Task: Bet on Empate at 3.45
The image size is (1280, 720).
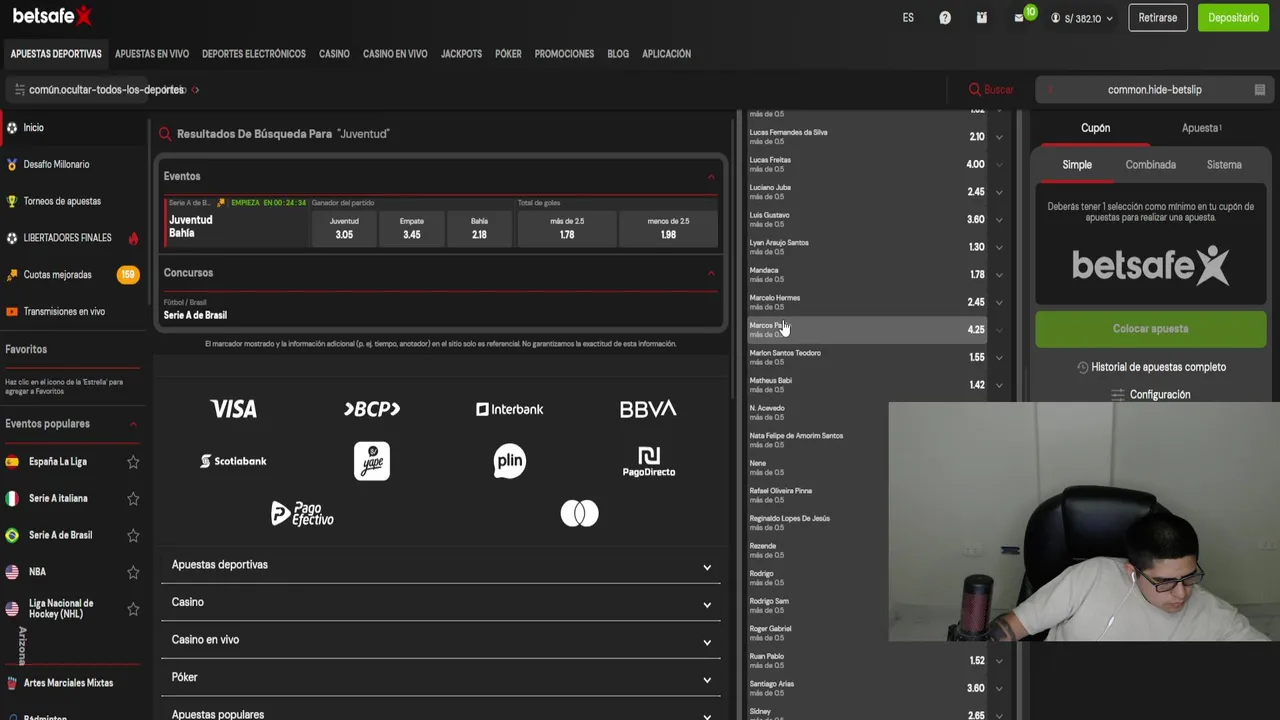Action: click(412, 229)
